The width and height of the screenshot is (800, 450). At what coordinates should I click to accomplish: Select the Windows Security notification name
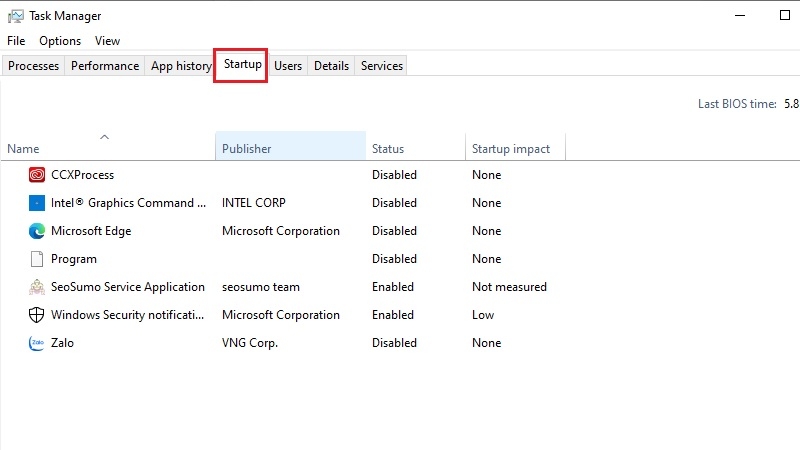click(x=128, y=315)
